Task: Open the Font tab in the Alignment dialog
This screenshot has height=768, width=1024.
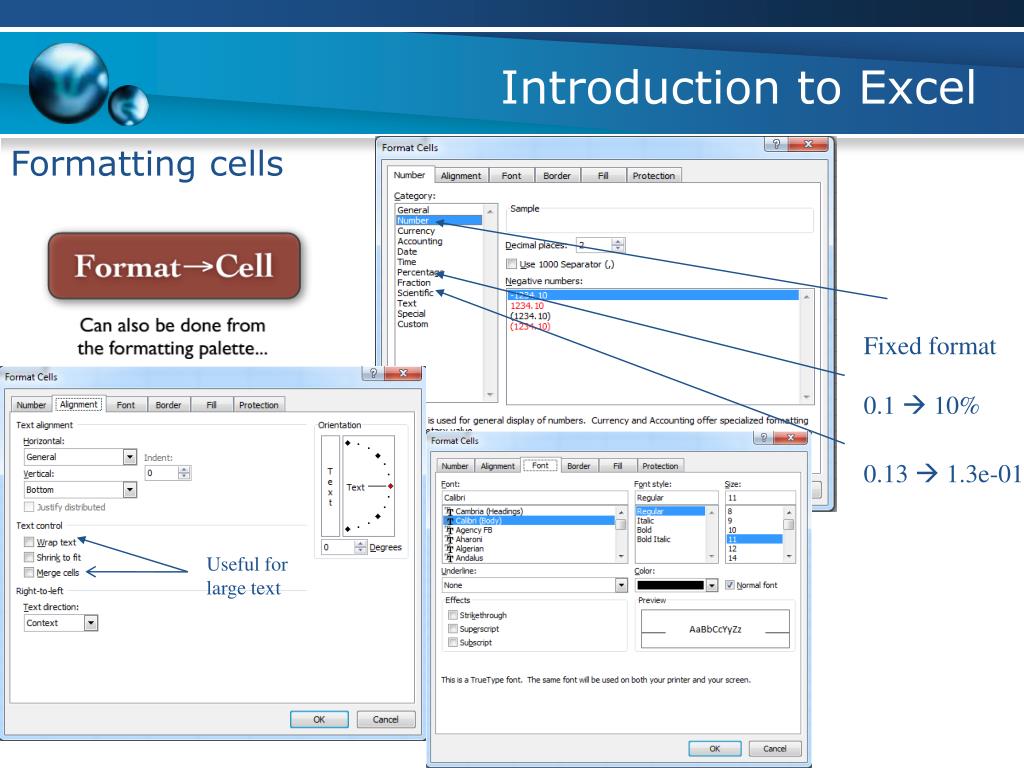Action: tap(125, 405)
